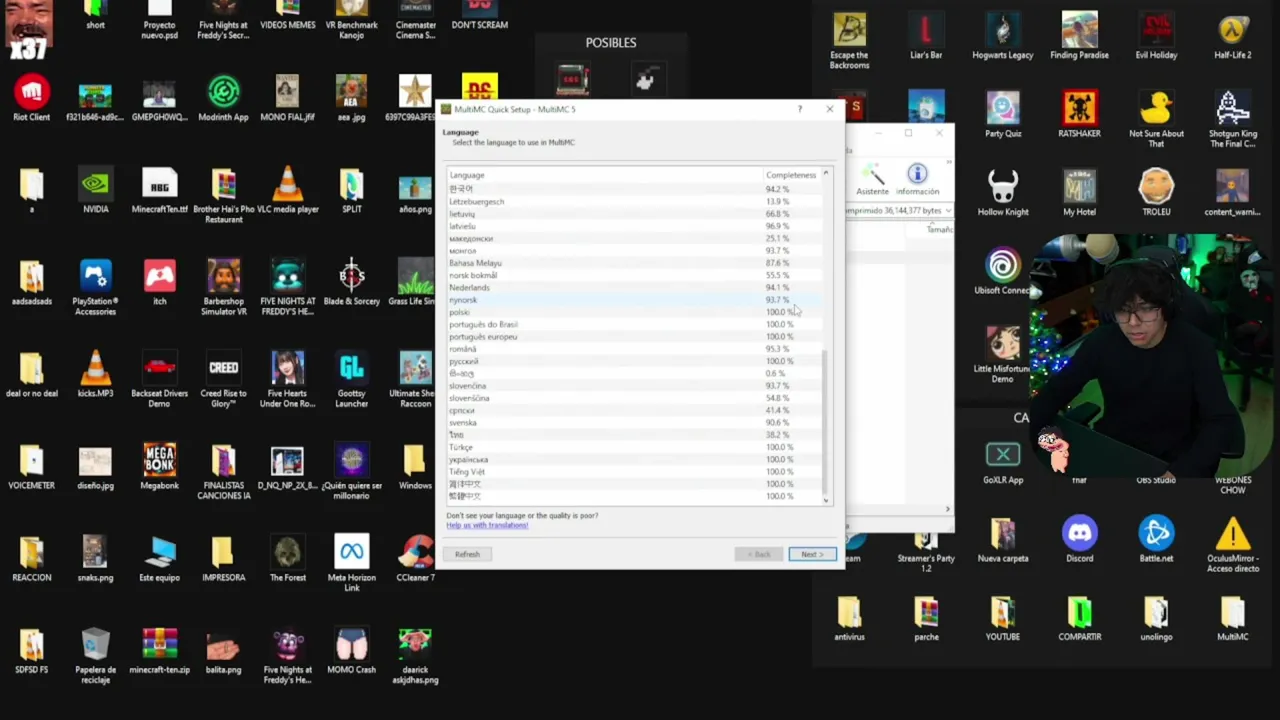The image size is (1280, 720).
Task: Select the Nederlands language row
Action: 633,287
